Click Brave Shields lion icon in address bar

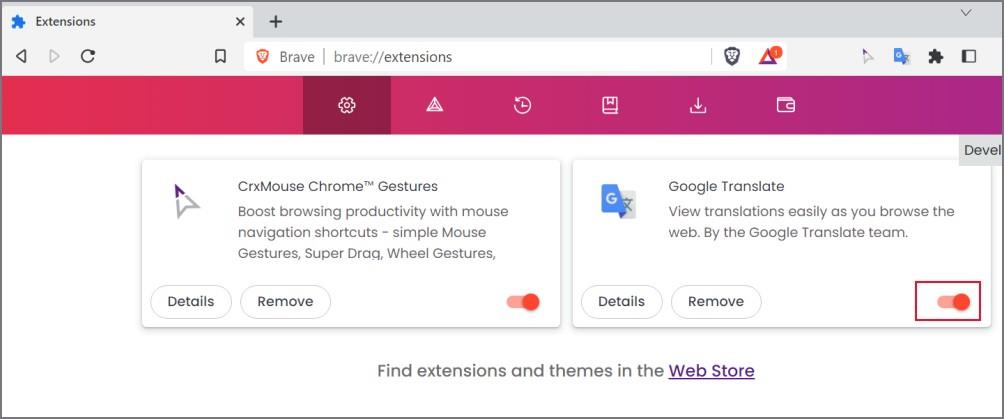point(732,56)
